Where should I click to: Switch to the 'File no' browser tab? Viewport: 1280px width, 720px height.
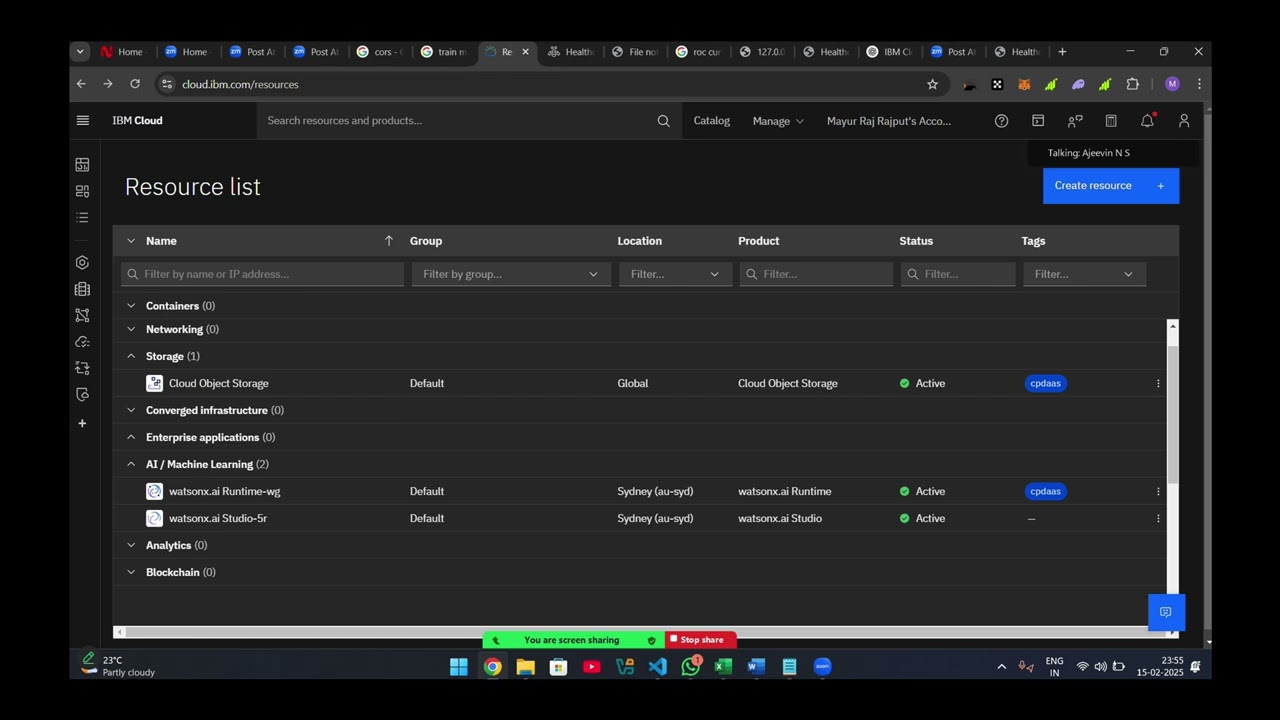(635, 52)
